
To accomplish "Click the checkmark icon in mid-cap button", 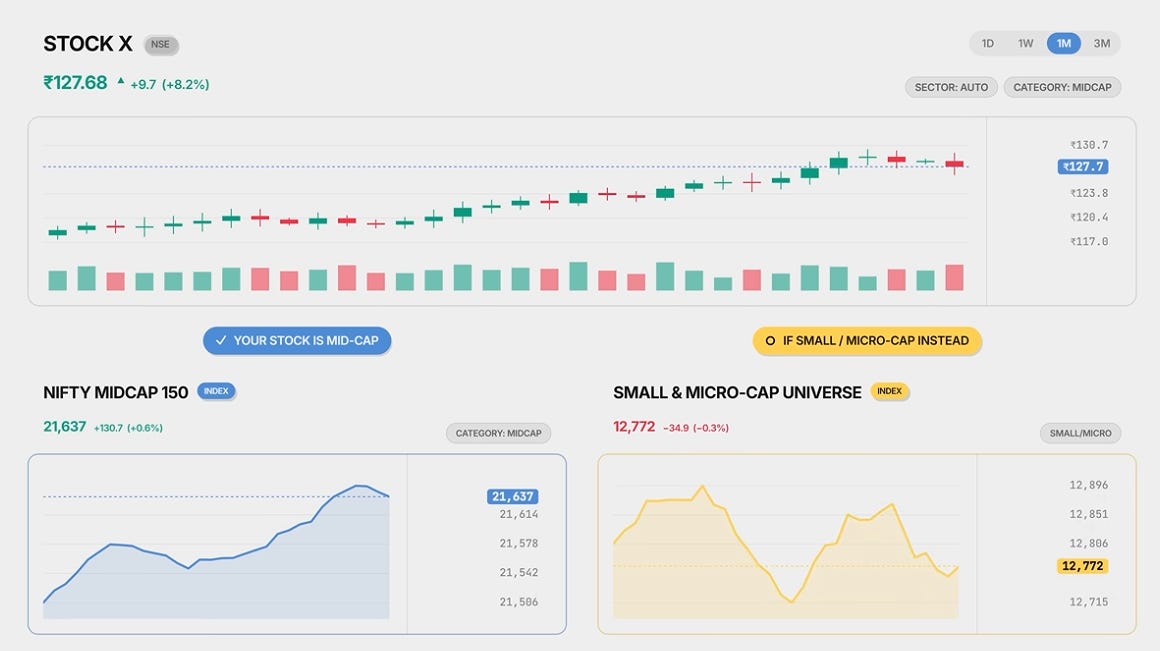I will click(220, 340).
